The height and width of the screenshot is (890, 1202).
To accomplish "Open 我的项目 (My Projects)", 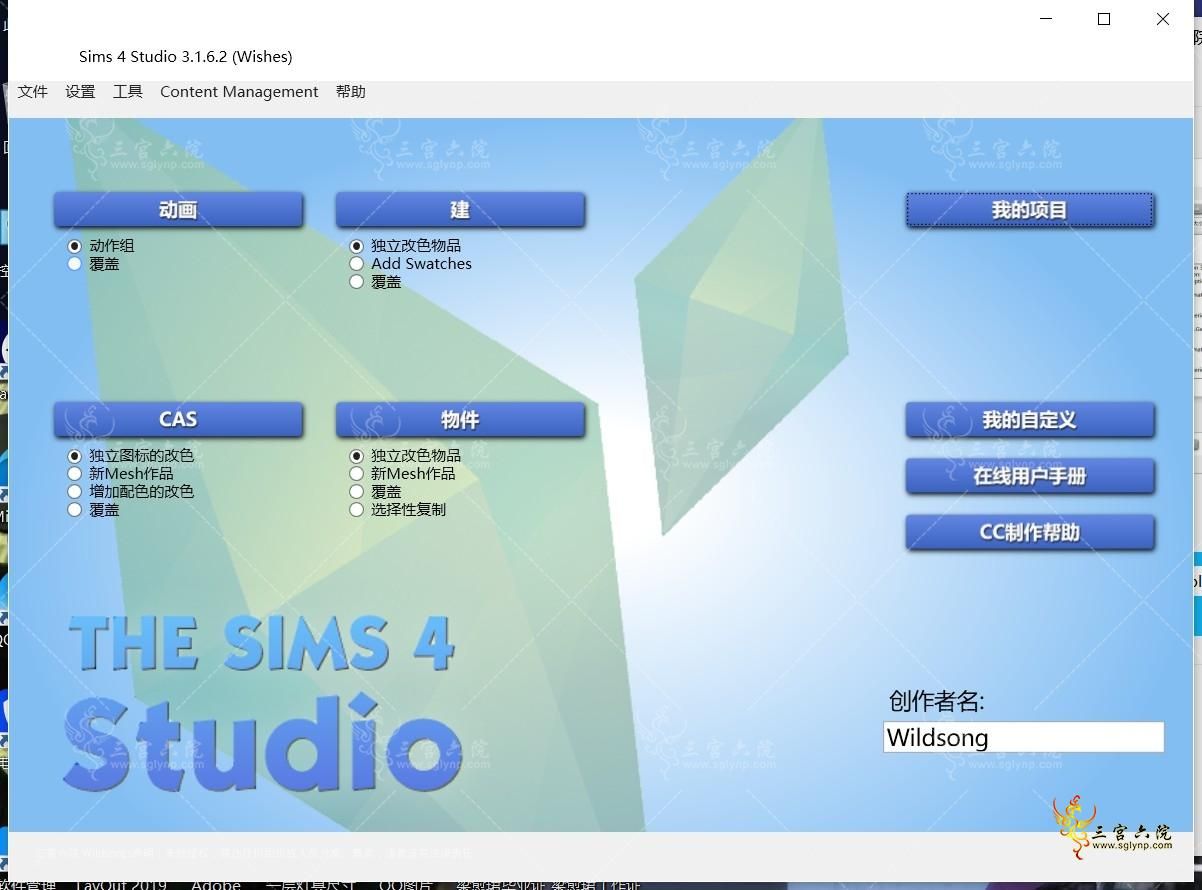I will tap(1030, 210).
